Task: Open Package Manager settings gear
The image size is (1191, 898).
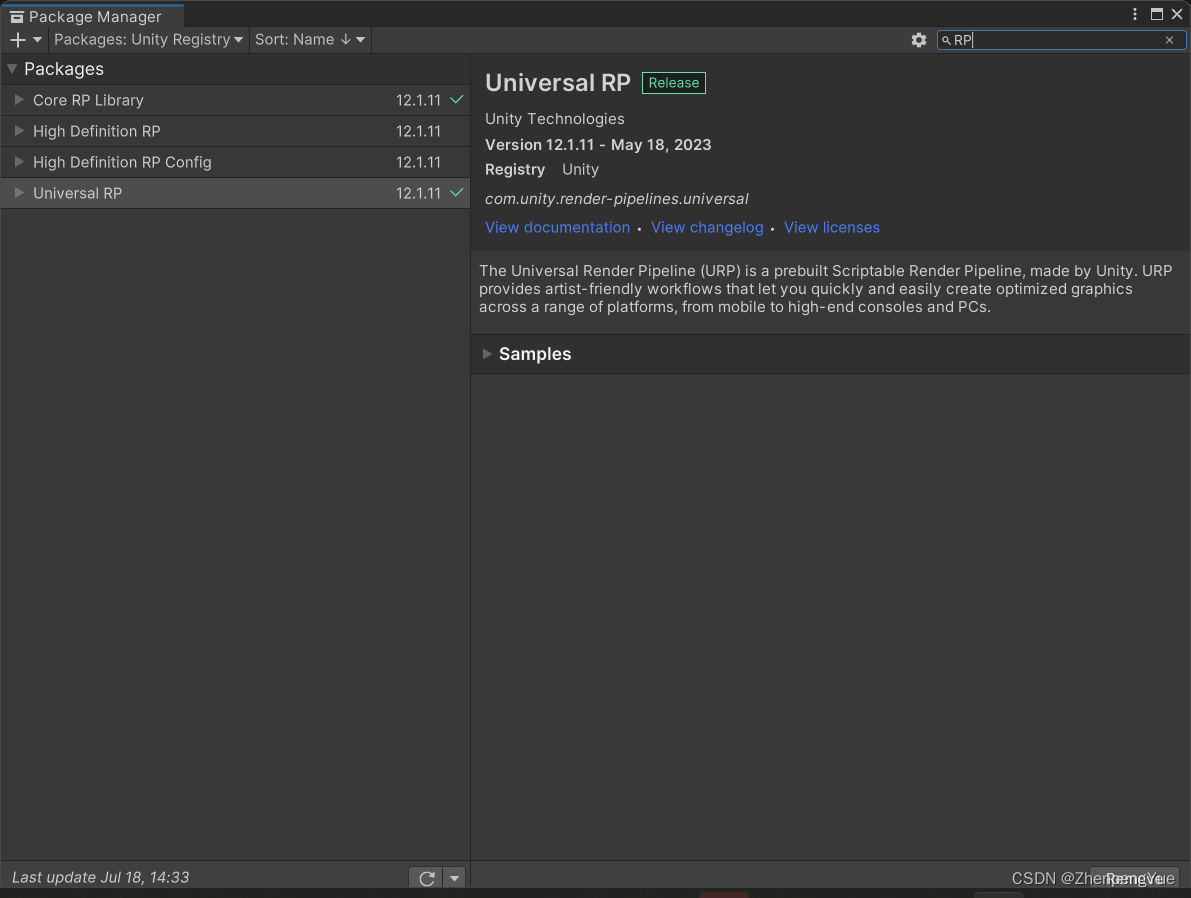Action: [918, 40]
